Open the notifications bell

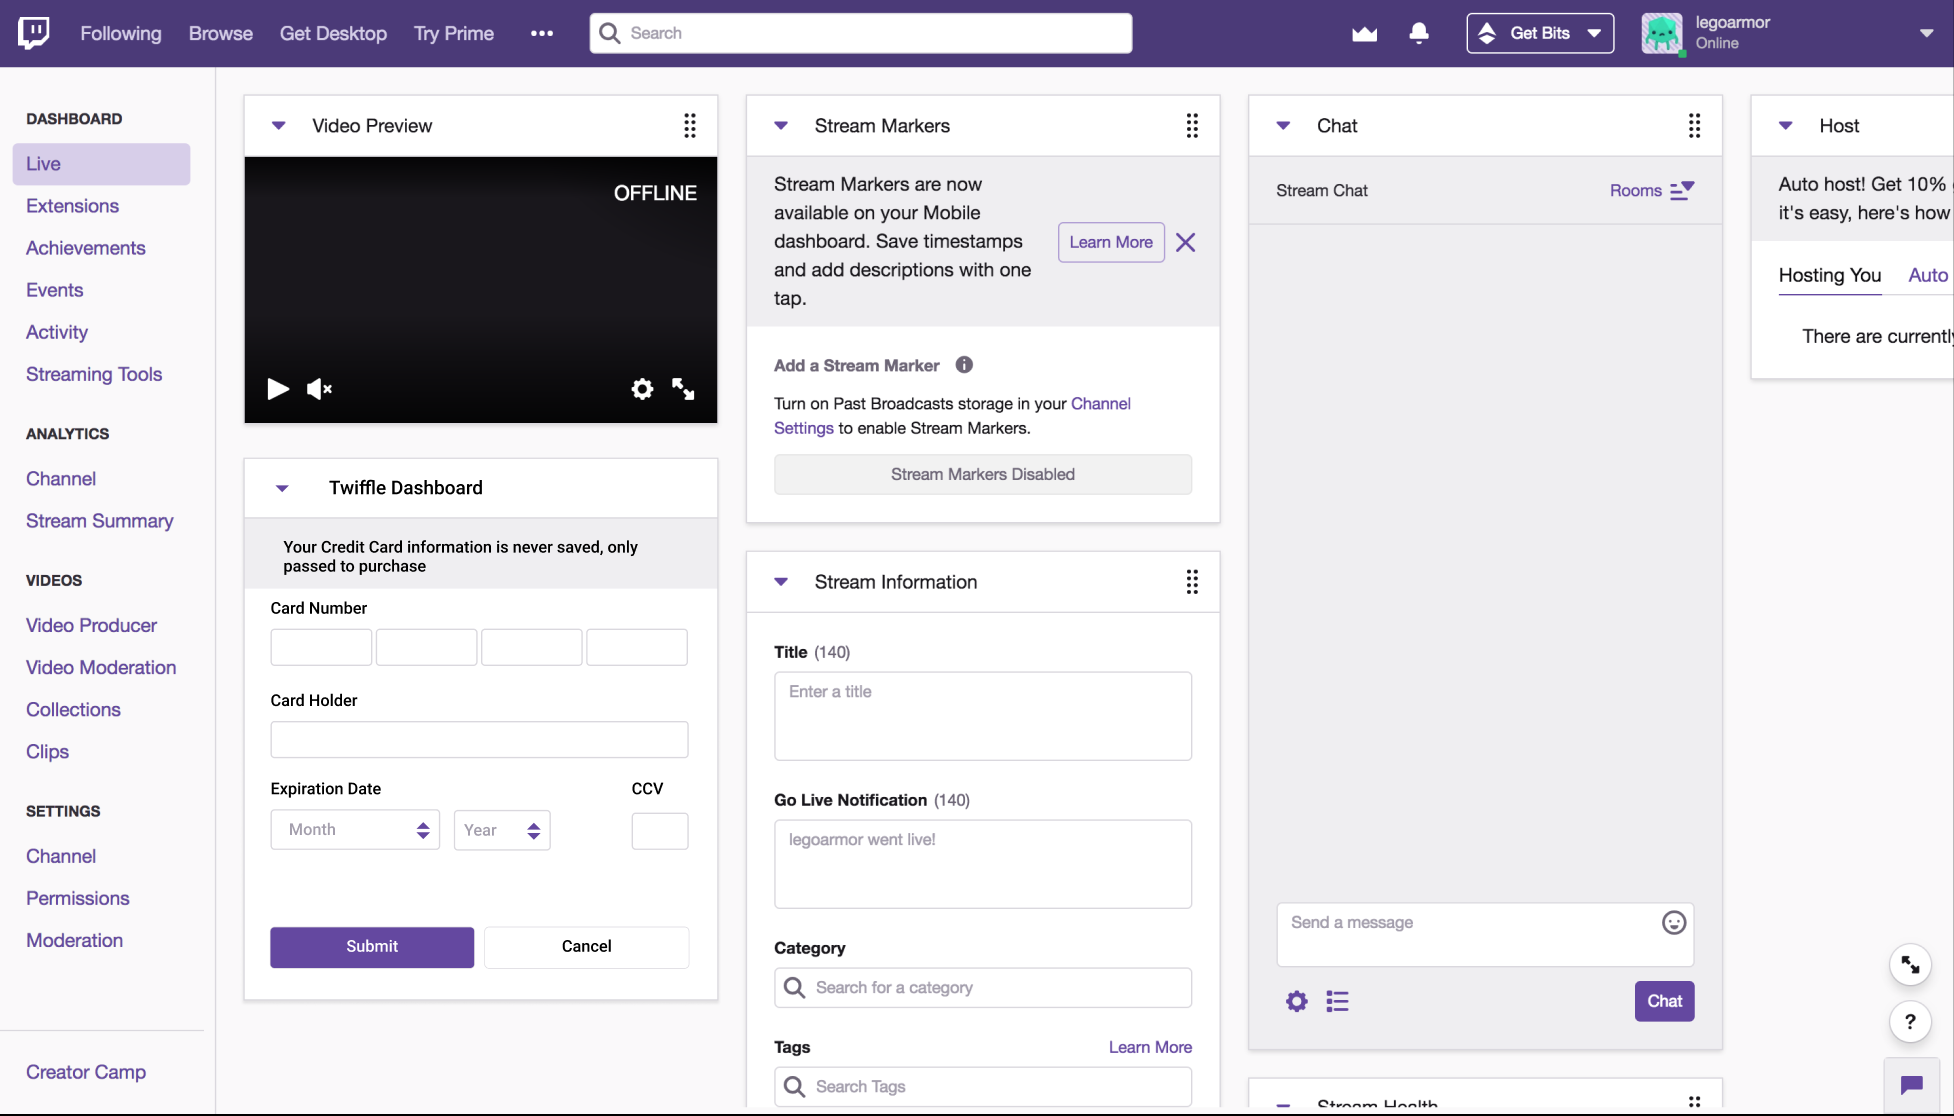point(1418,33)
